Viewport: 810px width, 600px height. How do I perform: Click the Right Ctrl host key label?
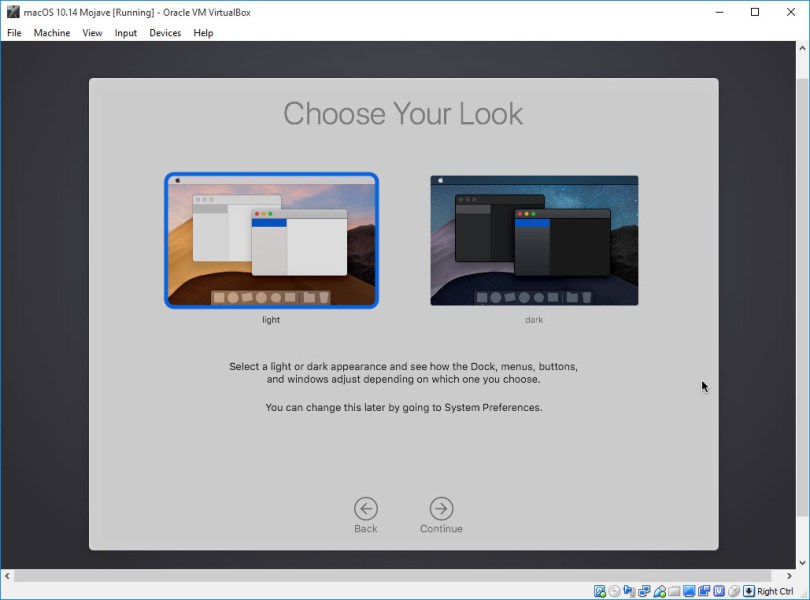(x=775, y=591)
